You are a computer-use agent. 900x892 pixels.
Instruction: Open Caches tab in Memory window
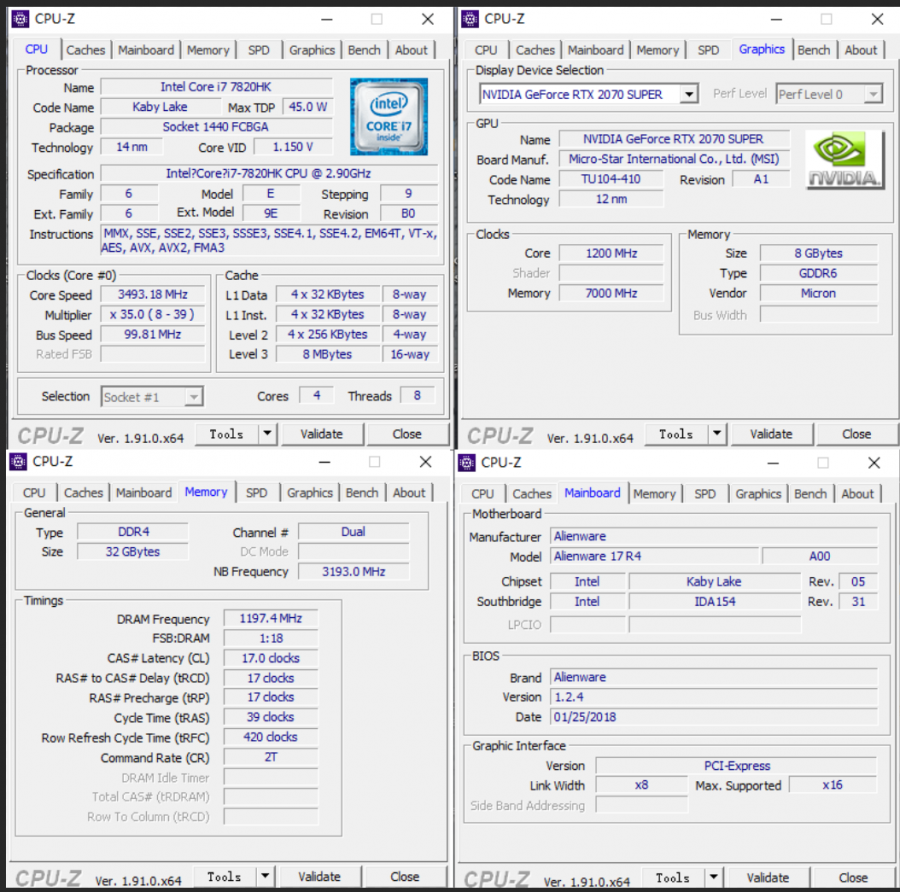(x=83, y=493)
